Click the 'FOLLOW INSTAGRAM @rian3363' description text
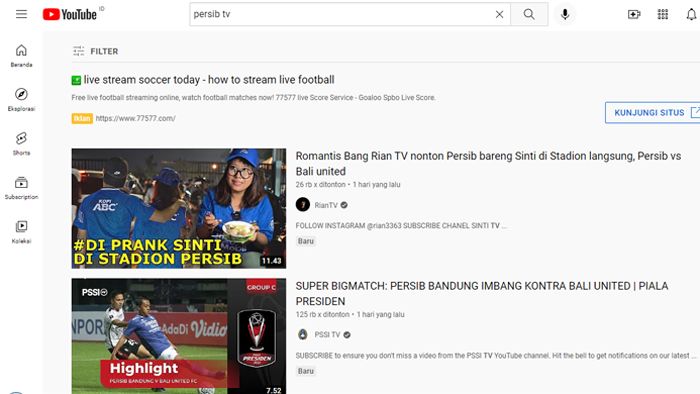Screen dimensions: 700x394 click(x=401, y=226)
